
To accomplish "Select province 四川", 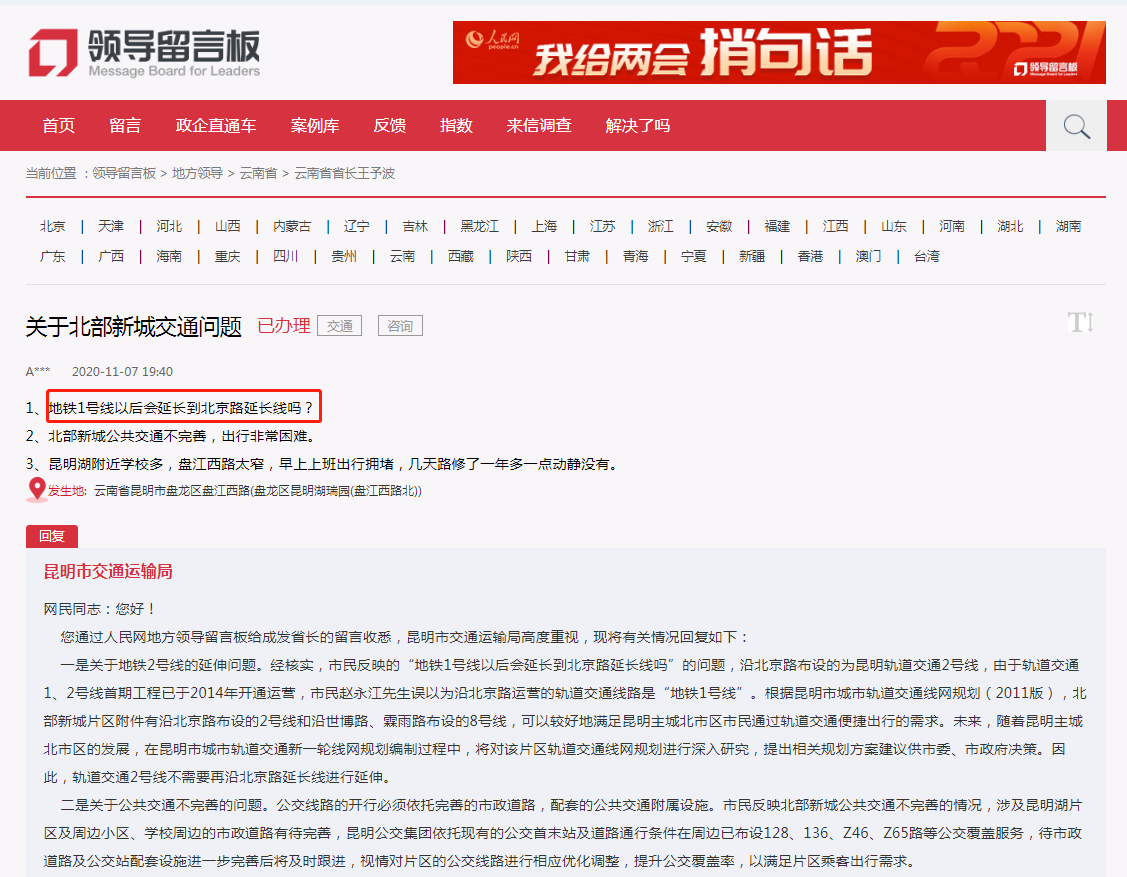I will point(285,257).
